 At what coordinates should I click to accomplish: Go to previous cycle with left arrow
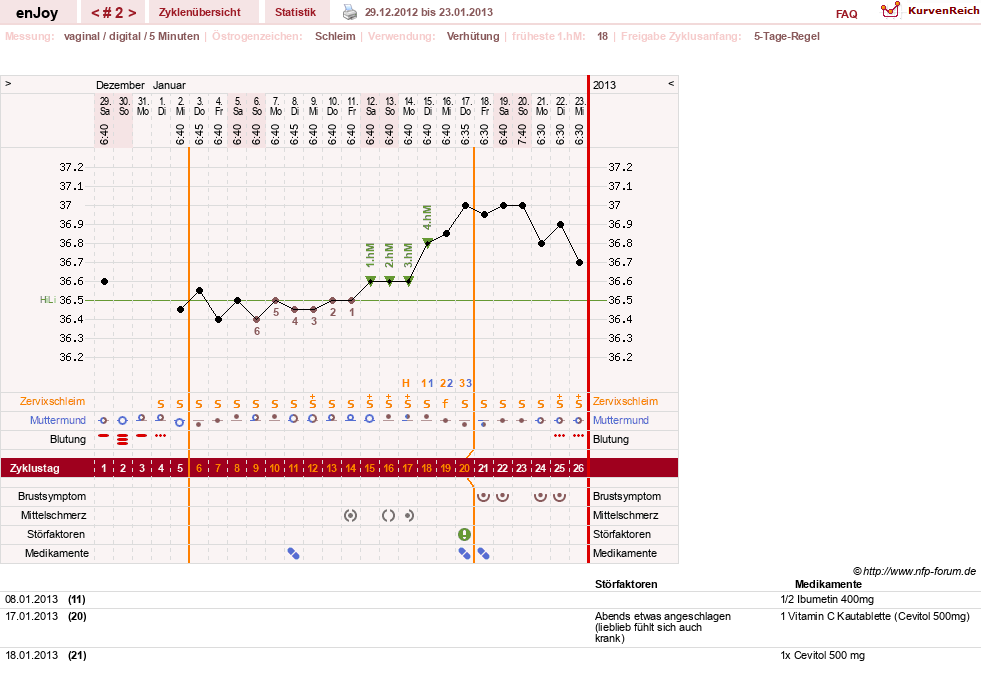pyautogui.click(x=96, y=13)
